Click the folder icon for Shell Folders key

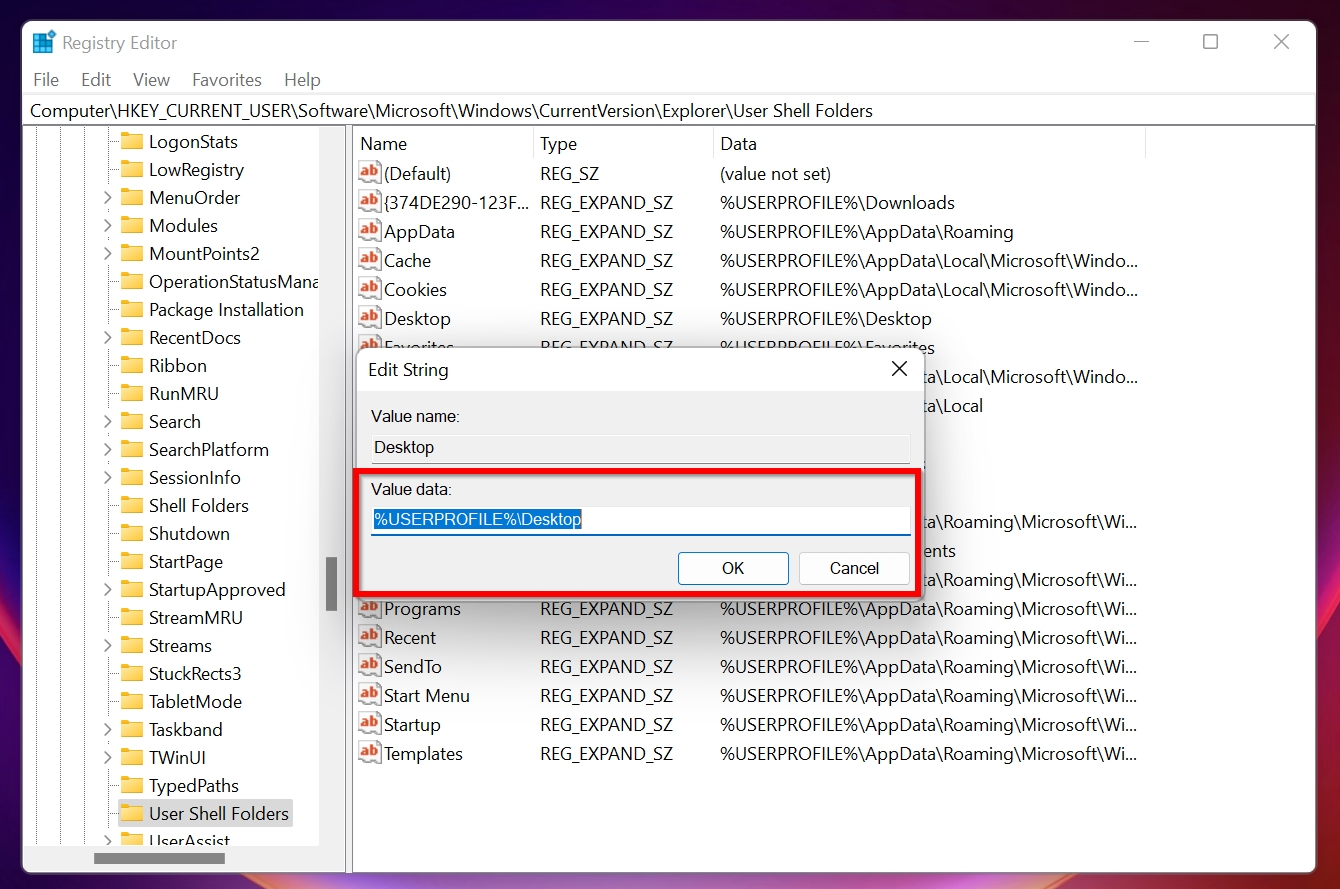[132, 505]
